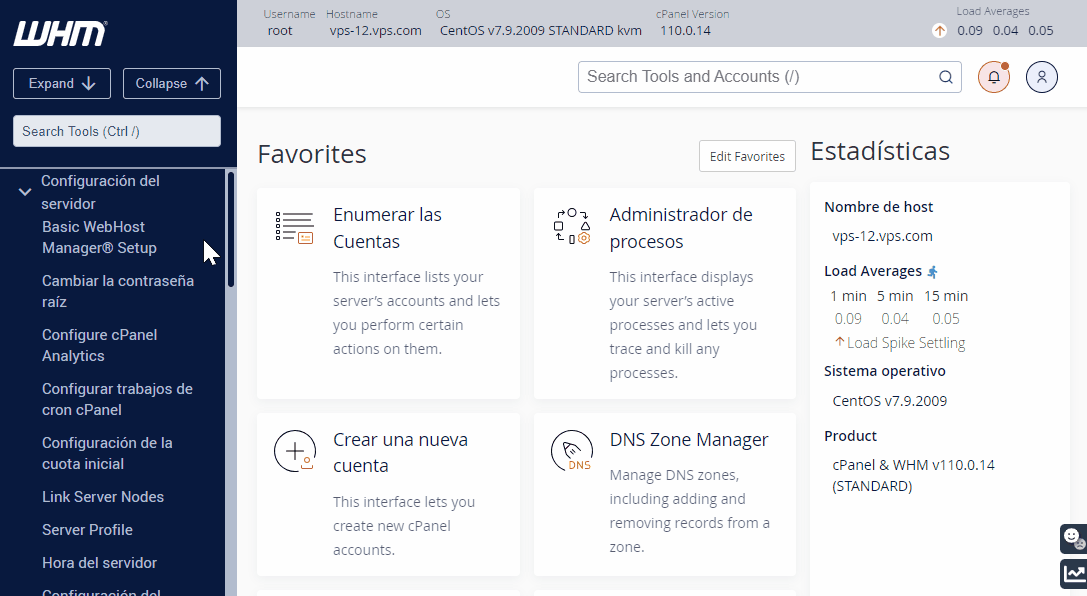Image resolution: width=1087 pixels, height=596 pixels.
Task: Click the root username in header
Action: coord(280,30)
